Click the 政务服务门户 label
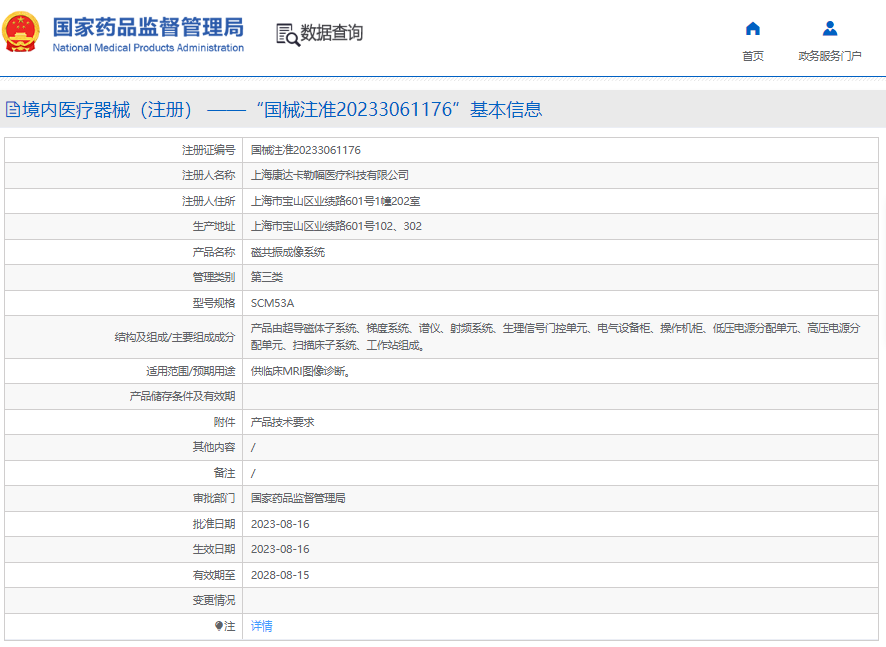This screenshot has width=886, height=647. [829, 56]
